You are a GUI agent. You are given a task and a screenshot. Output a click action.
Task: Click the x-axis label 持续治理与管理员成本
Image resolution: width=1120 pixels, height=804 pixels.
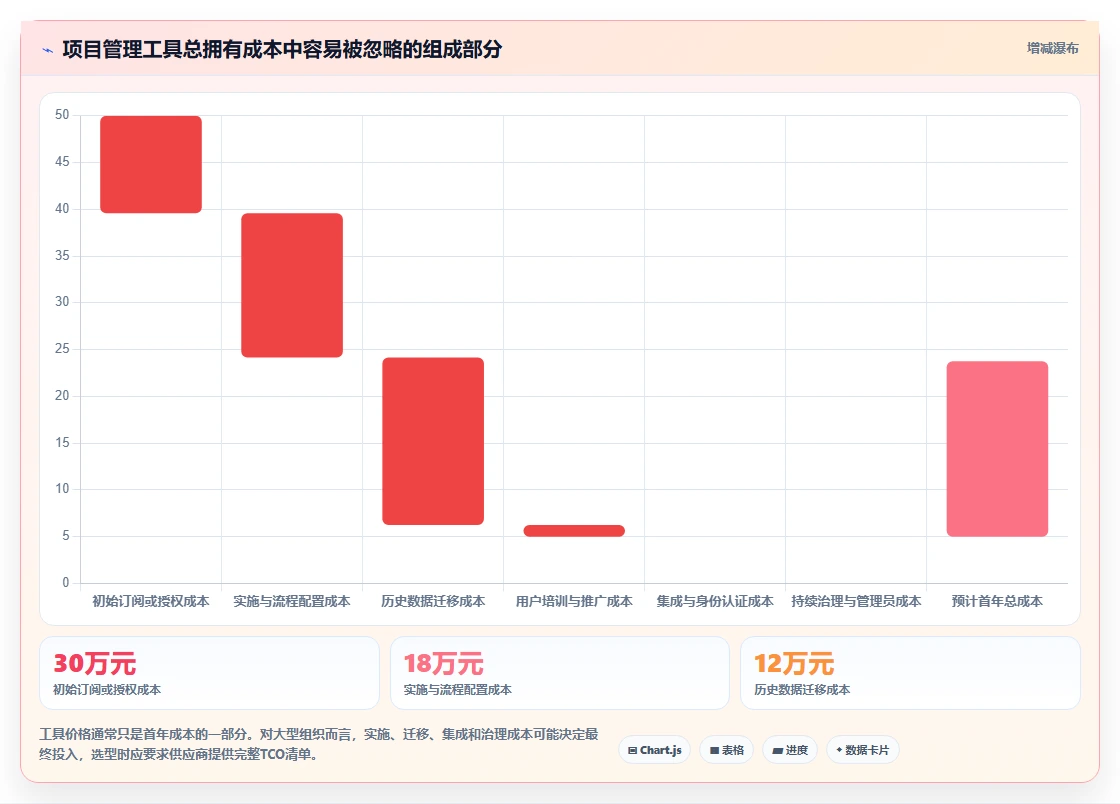(856, 601)
